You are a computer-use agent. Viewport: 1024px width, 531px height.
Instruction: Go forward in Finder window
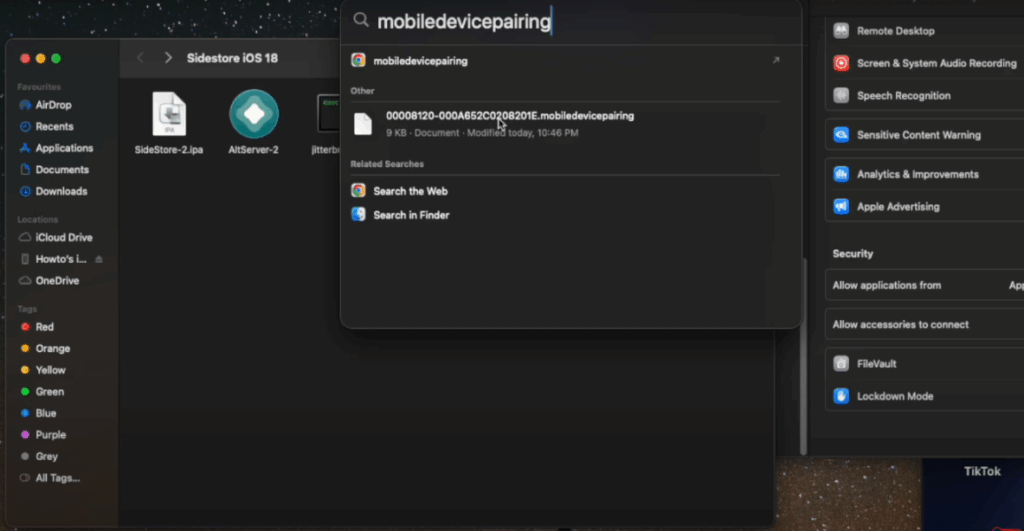[x=168, y=58]
